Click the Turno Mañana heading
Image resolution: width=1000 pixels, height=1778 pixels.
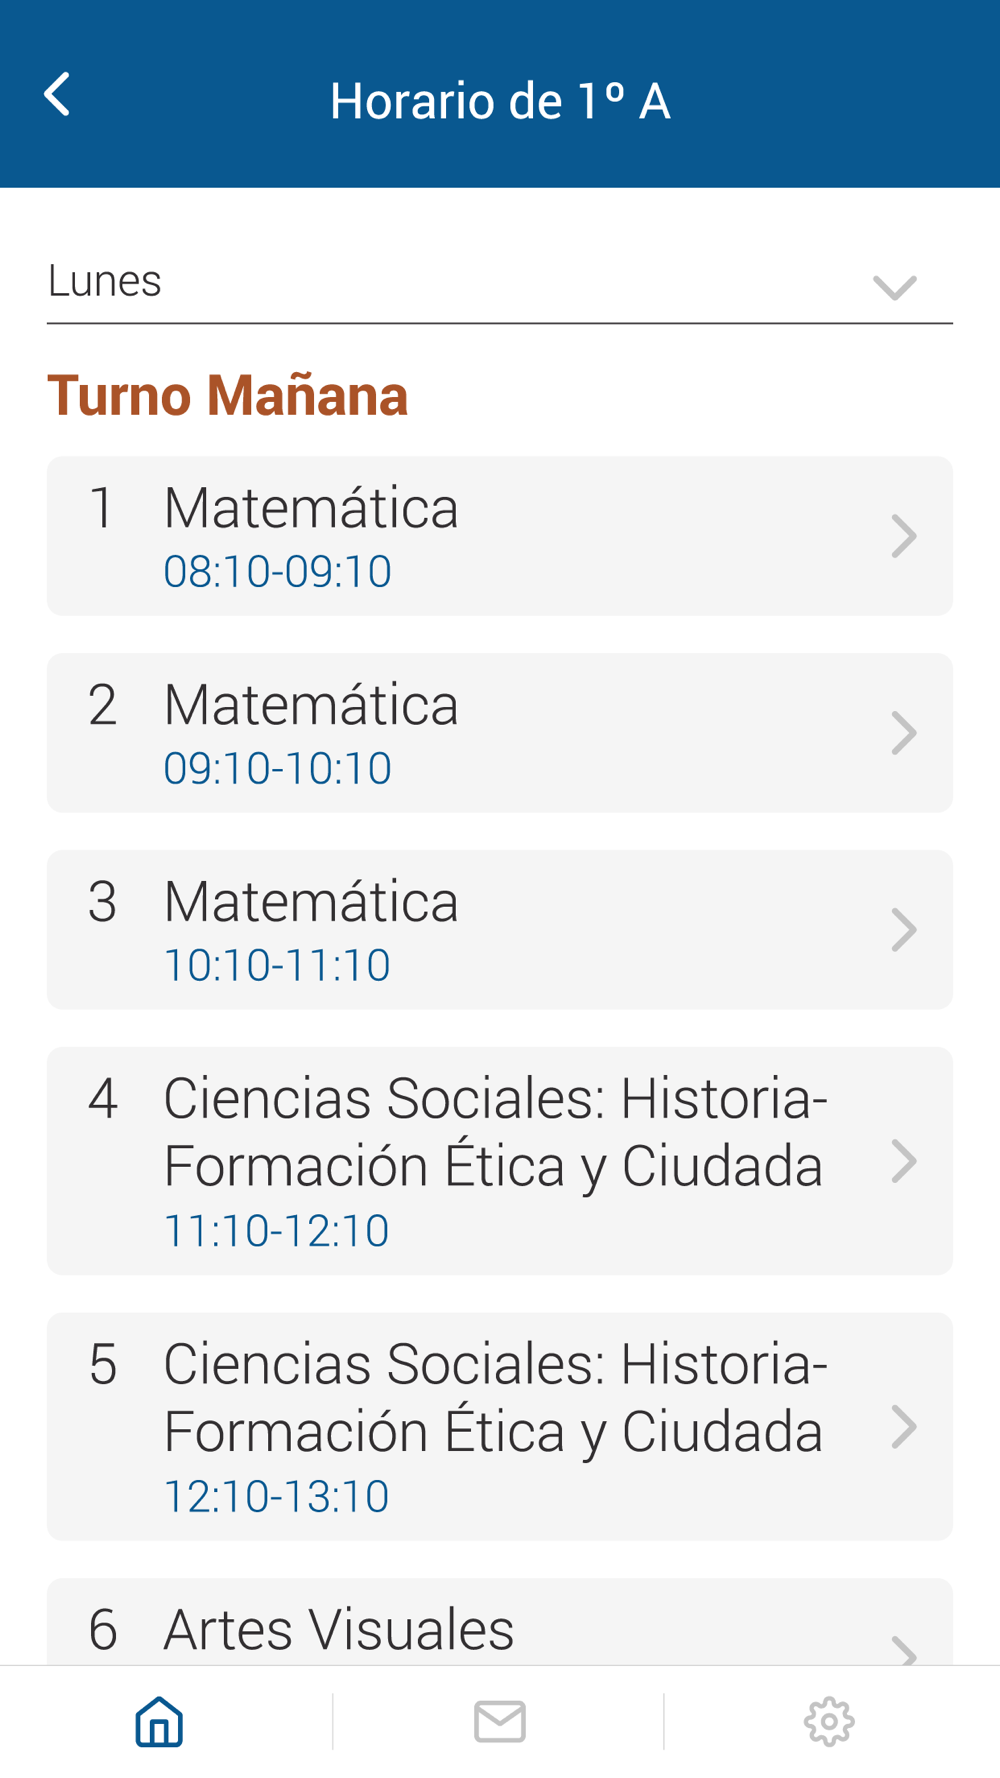228,395
